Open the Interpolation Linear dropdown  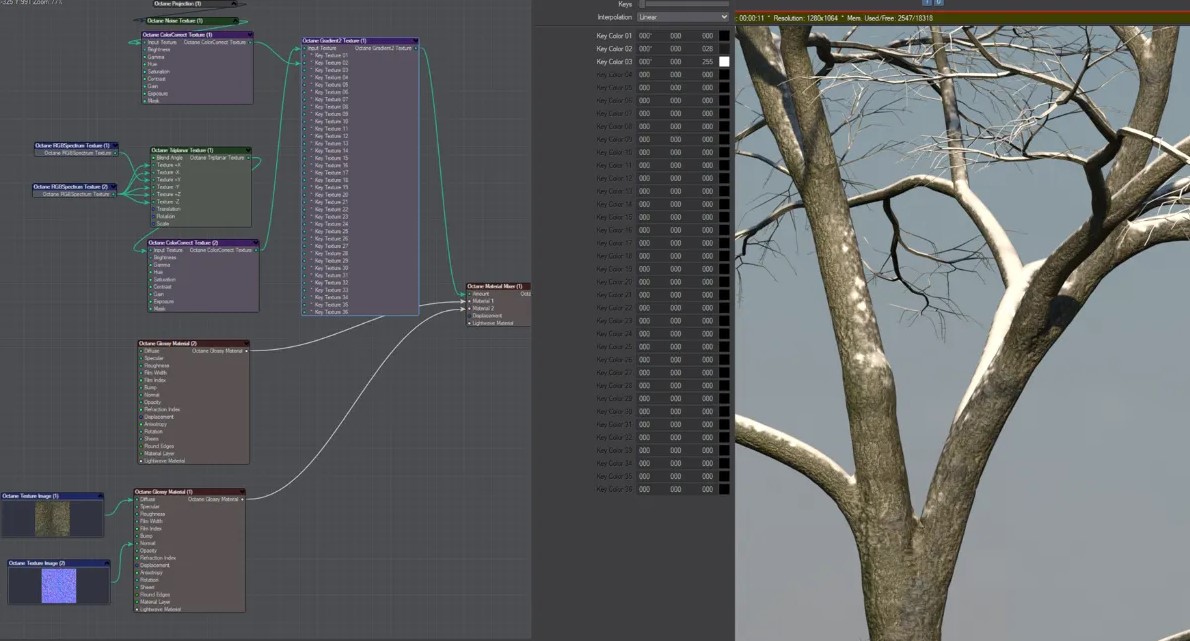682,17
